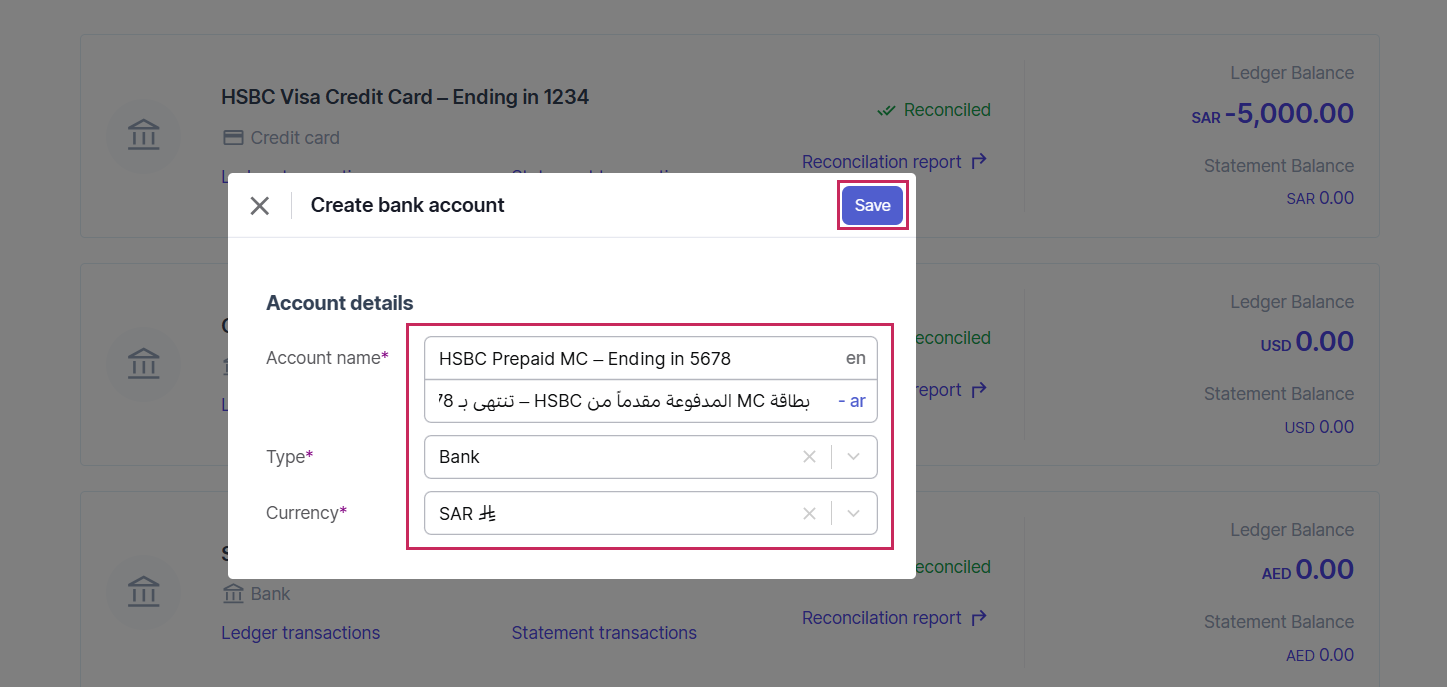Click the Save button
This screenshot has width=1447, height=687.
[x=872, y=206]
